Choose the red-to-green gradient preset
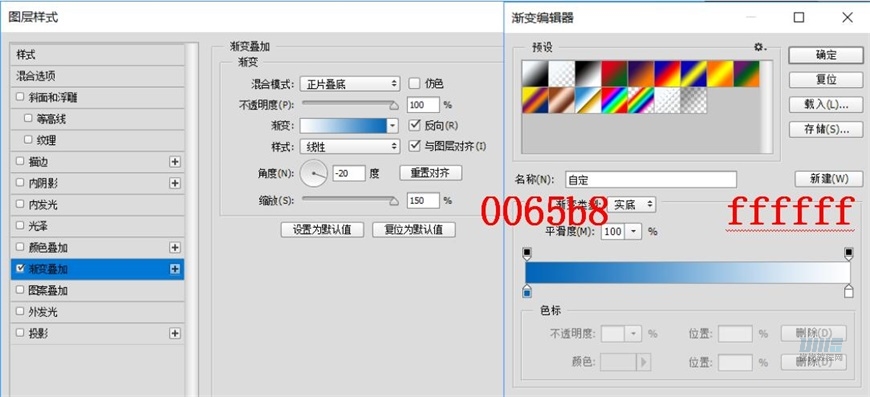 [615, 73]
